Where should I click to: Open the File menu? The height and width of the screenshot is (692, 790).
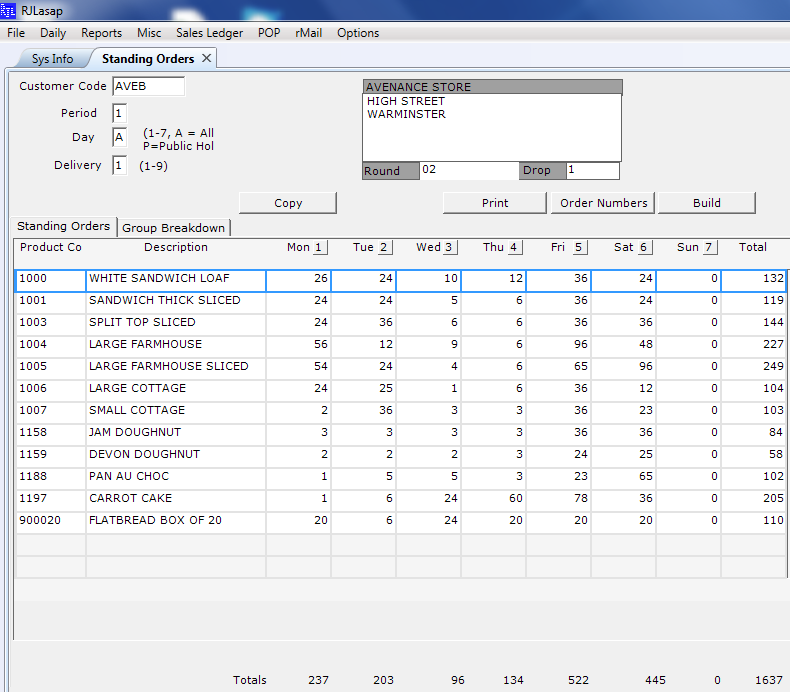coord(16,33)
